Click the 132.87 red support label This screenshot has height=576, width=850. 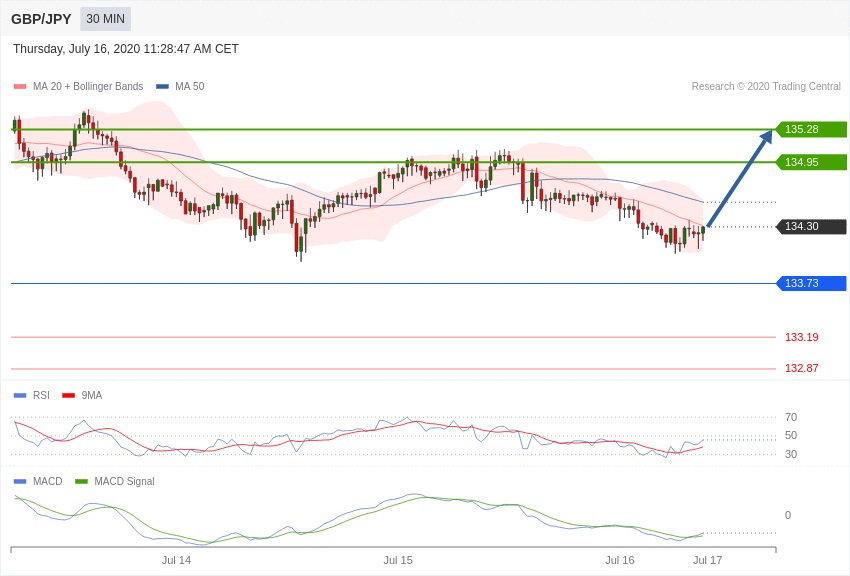coord(801,368)
